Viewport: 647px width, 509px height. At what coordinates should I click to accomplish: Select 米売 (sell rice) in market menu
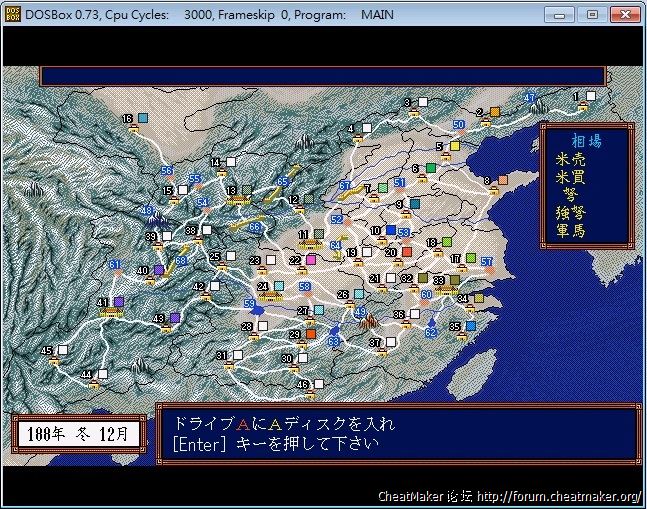point(571,159)
